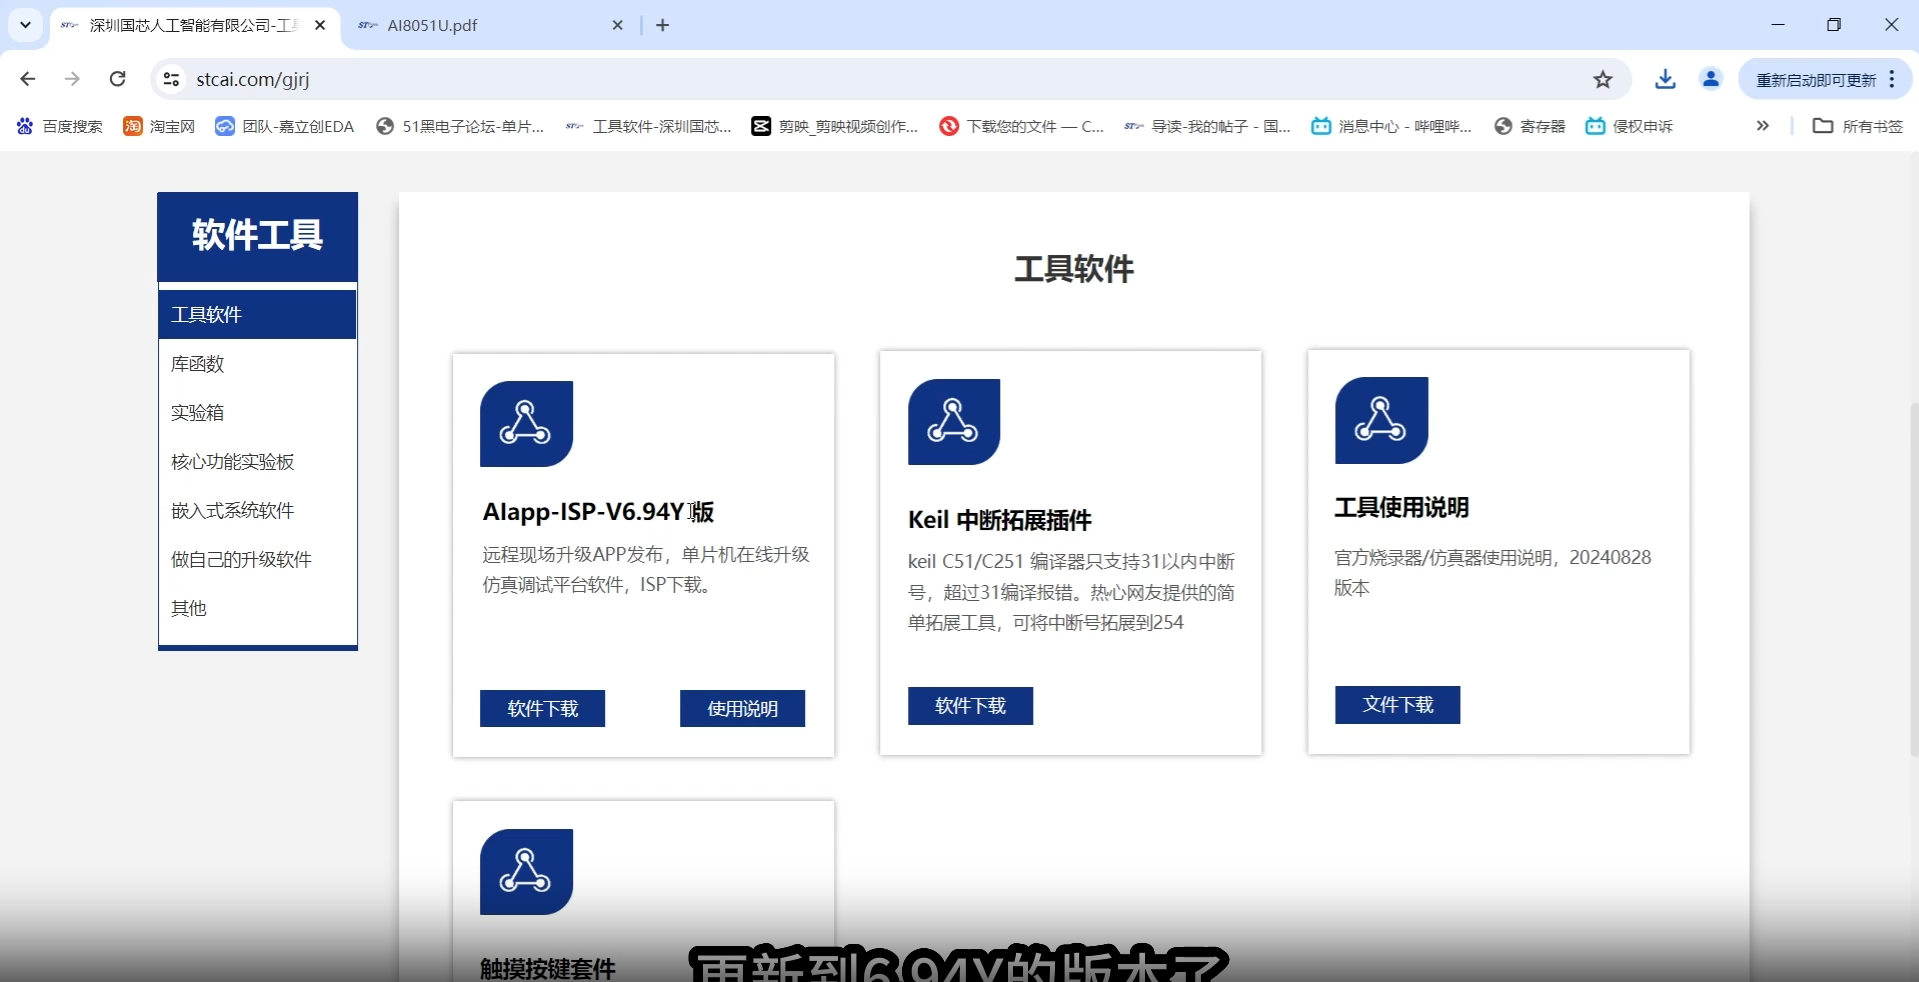Open 团队-嘉立创EDA bookmark
The height and width of the screenshot is (982, 1919).
[x=285, y=126]
